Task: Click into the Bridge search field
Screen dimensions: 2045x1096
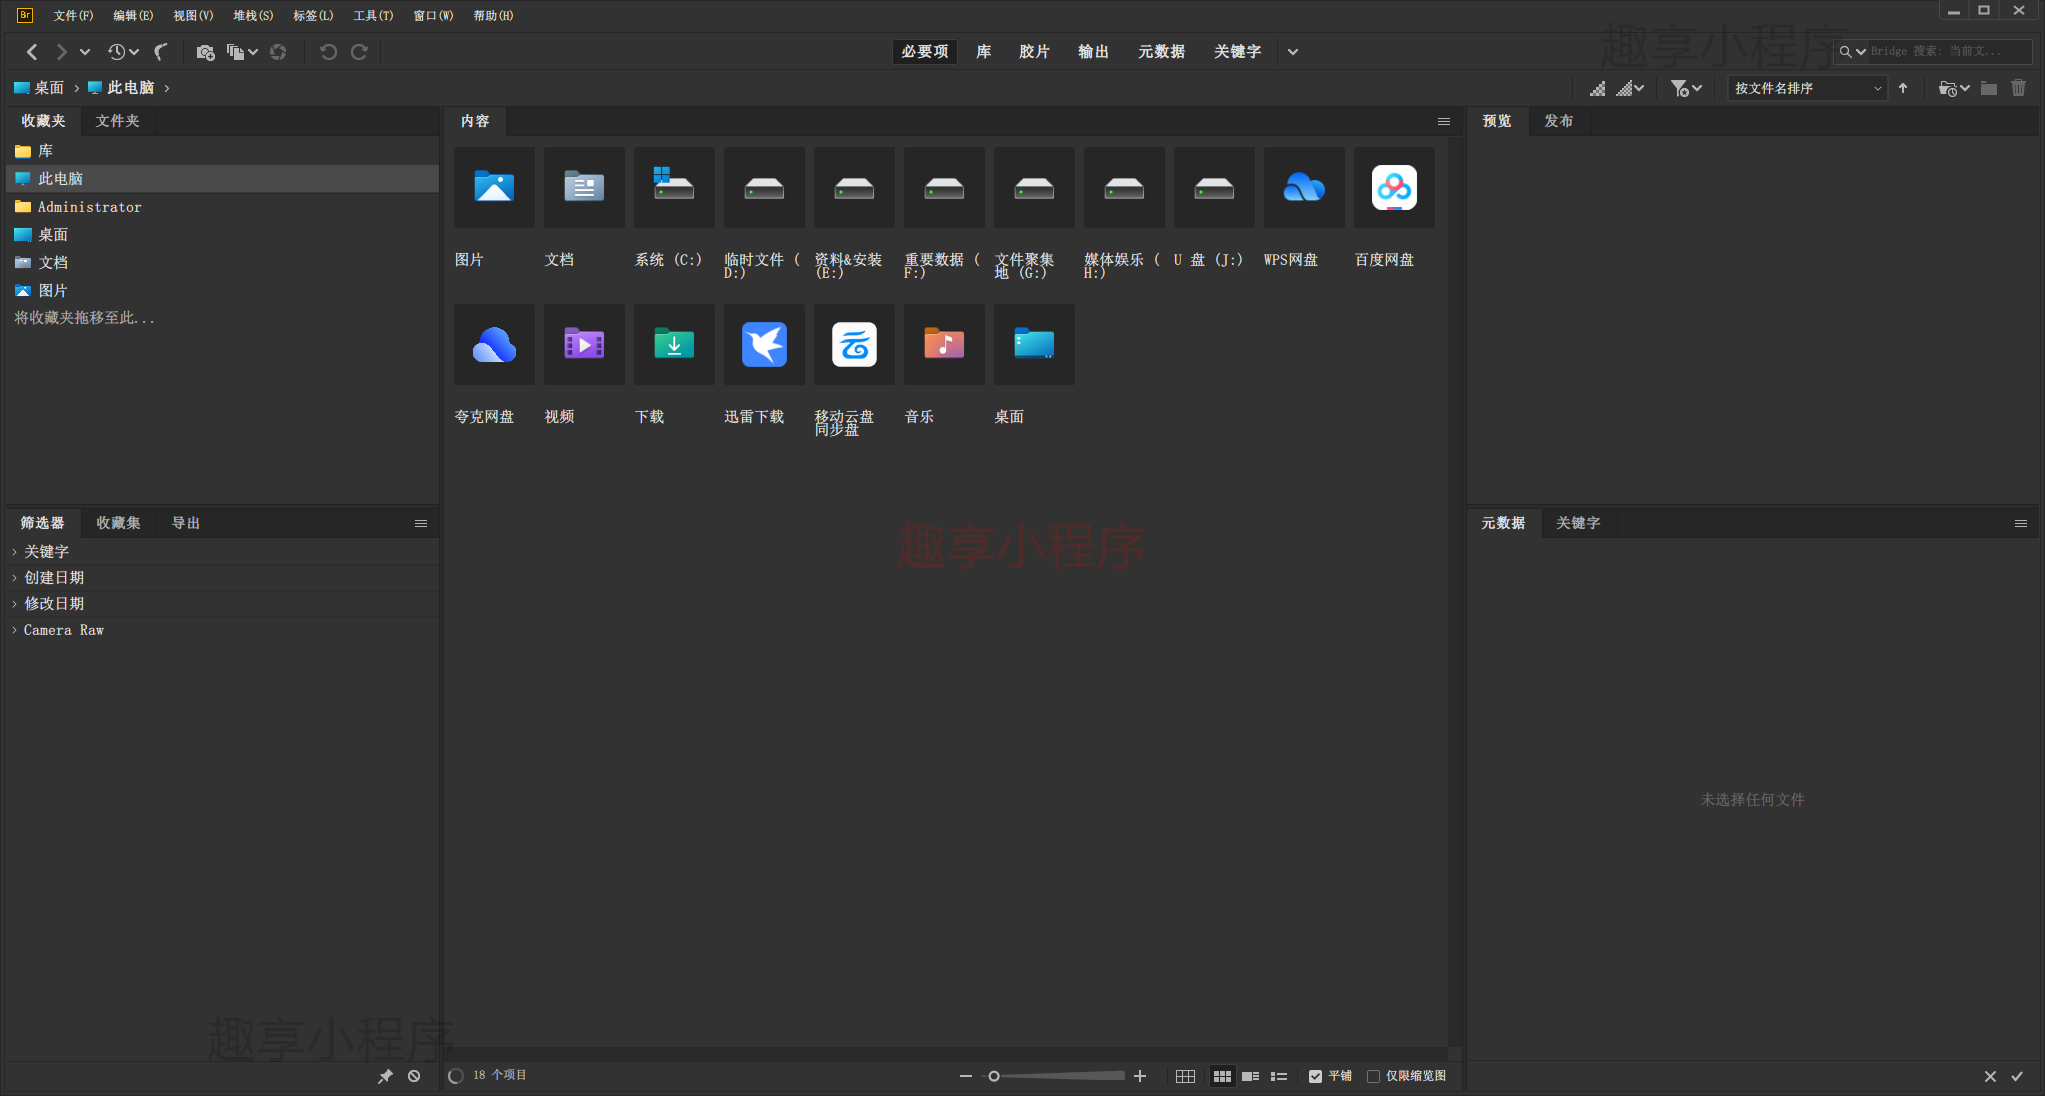Action: point(1948,51)
